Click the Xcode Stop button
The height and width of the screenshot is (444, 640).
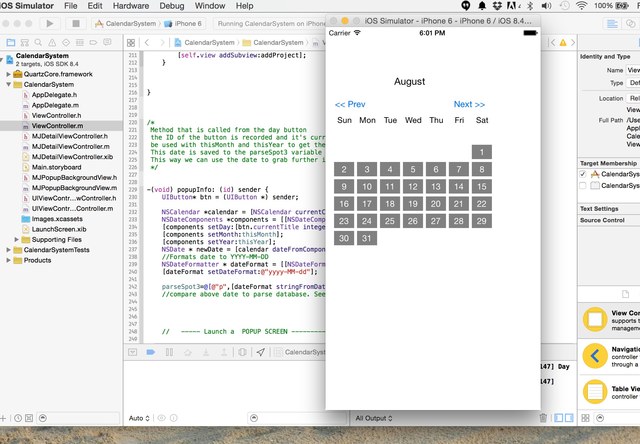pos(76,23)
